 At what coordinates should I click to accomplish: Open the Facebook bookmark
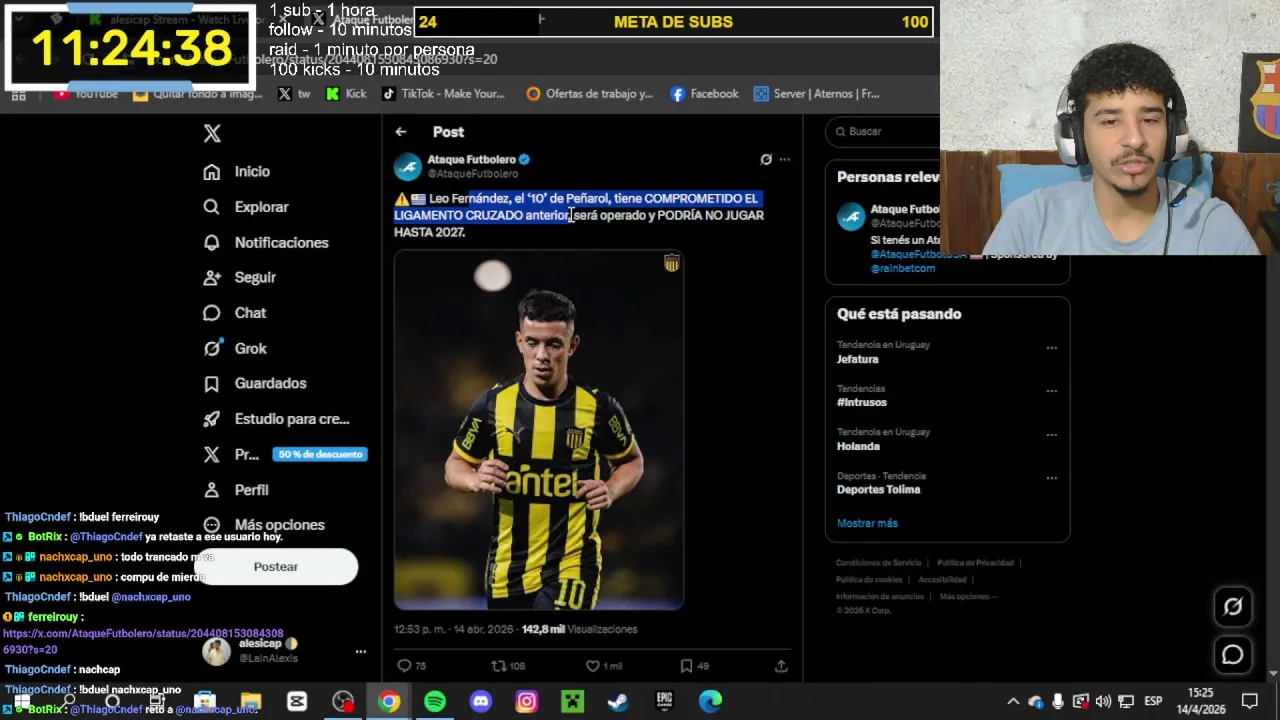click(x=705, y=94)
